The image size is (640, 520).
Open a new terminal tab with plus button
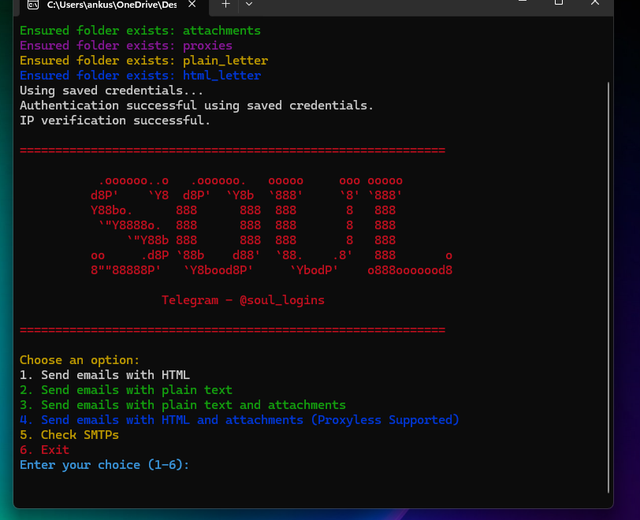coord(226,4)
